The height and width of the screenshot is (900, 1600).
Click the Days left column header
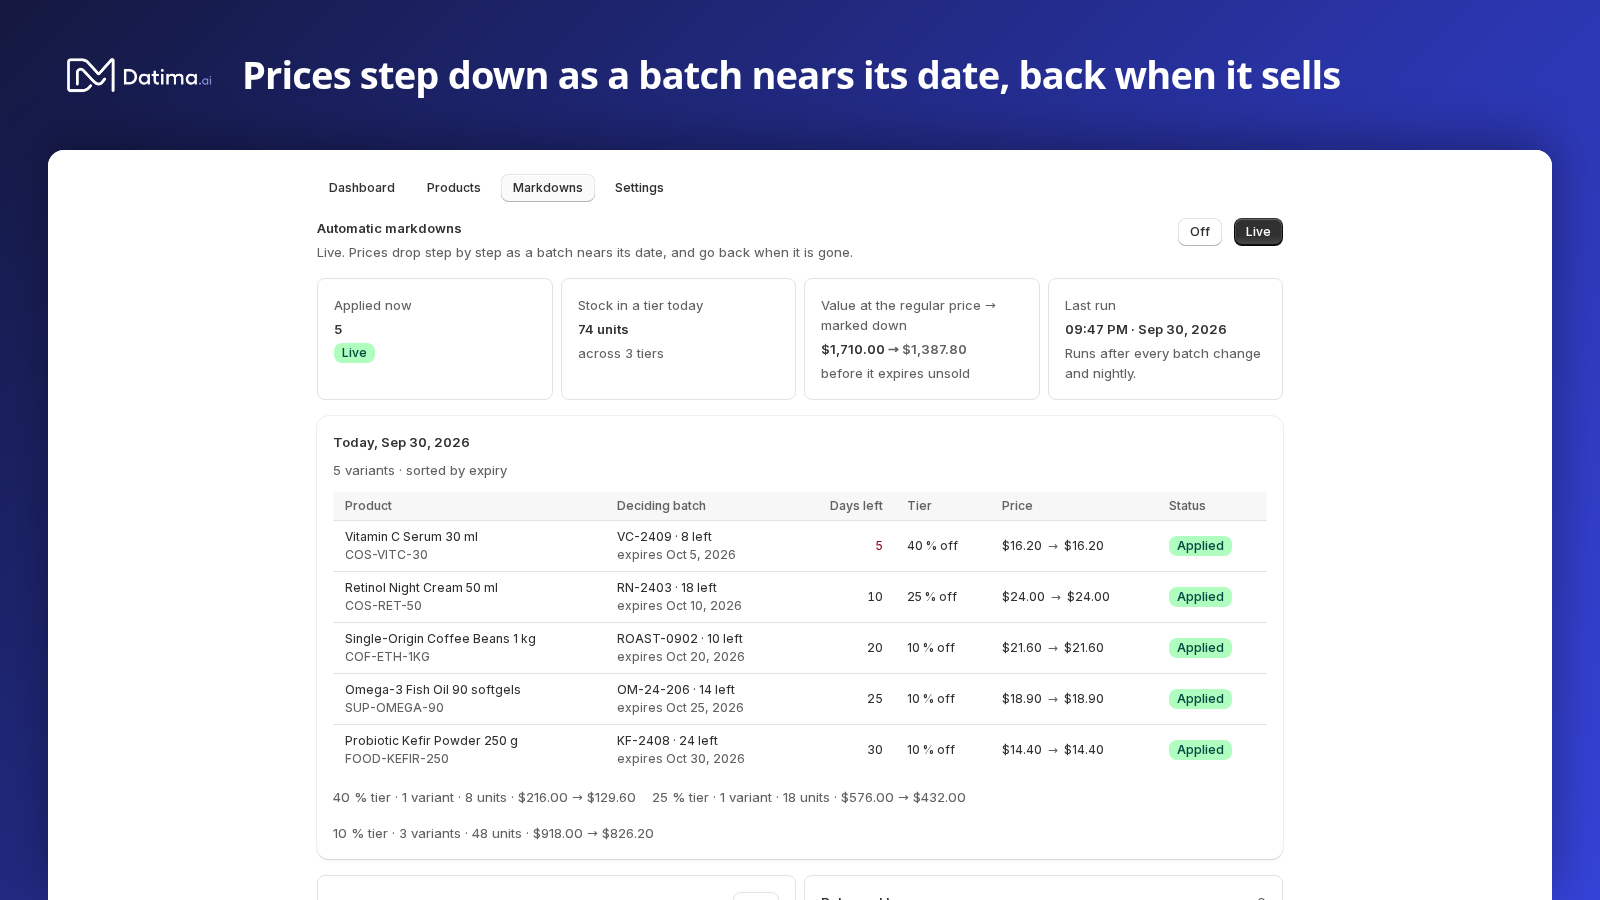(856, 506)
